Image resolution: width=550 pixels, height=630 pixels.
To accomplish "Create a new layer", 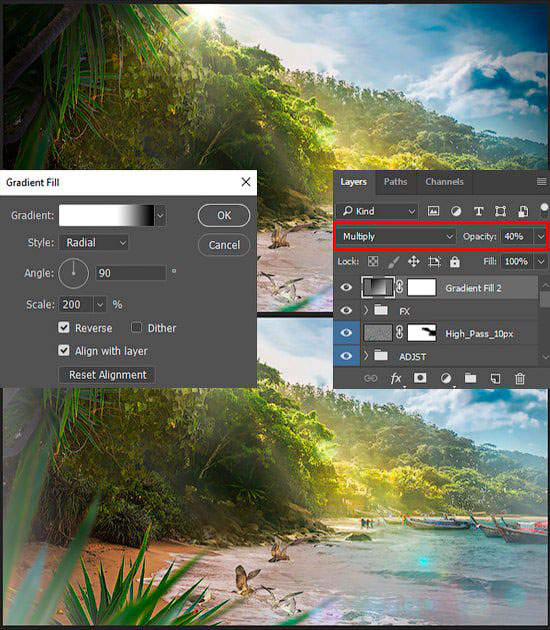I will tap(495, 378).
